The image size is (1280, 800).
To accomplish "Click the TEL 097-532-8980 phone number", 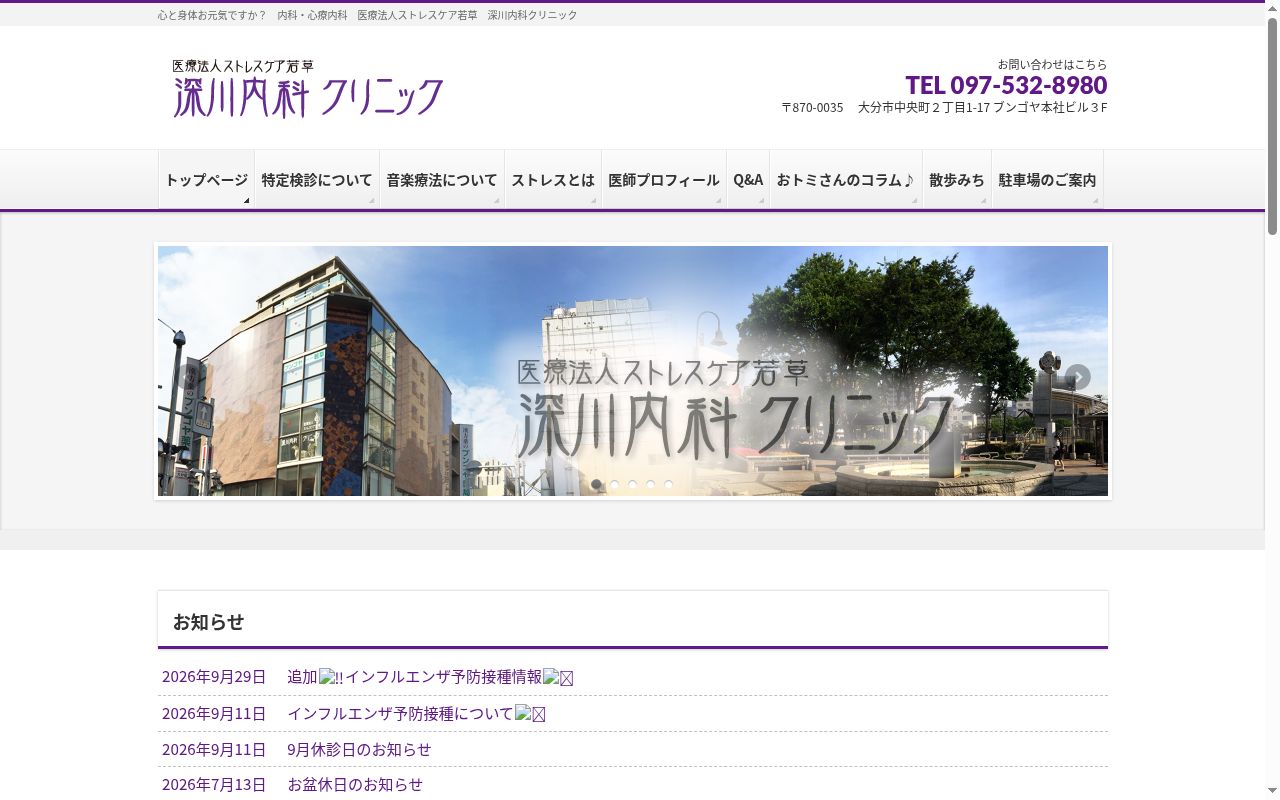I will [1006, 85].
